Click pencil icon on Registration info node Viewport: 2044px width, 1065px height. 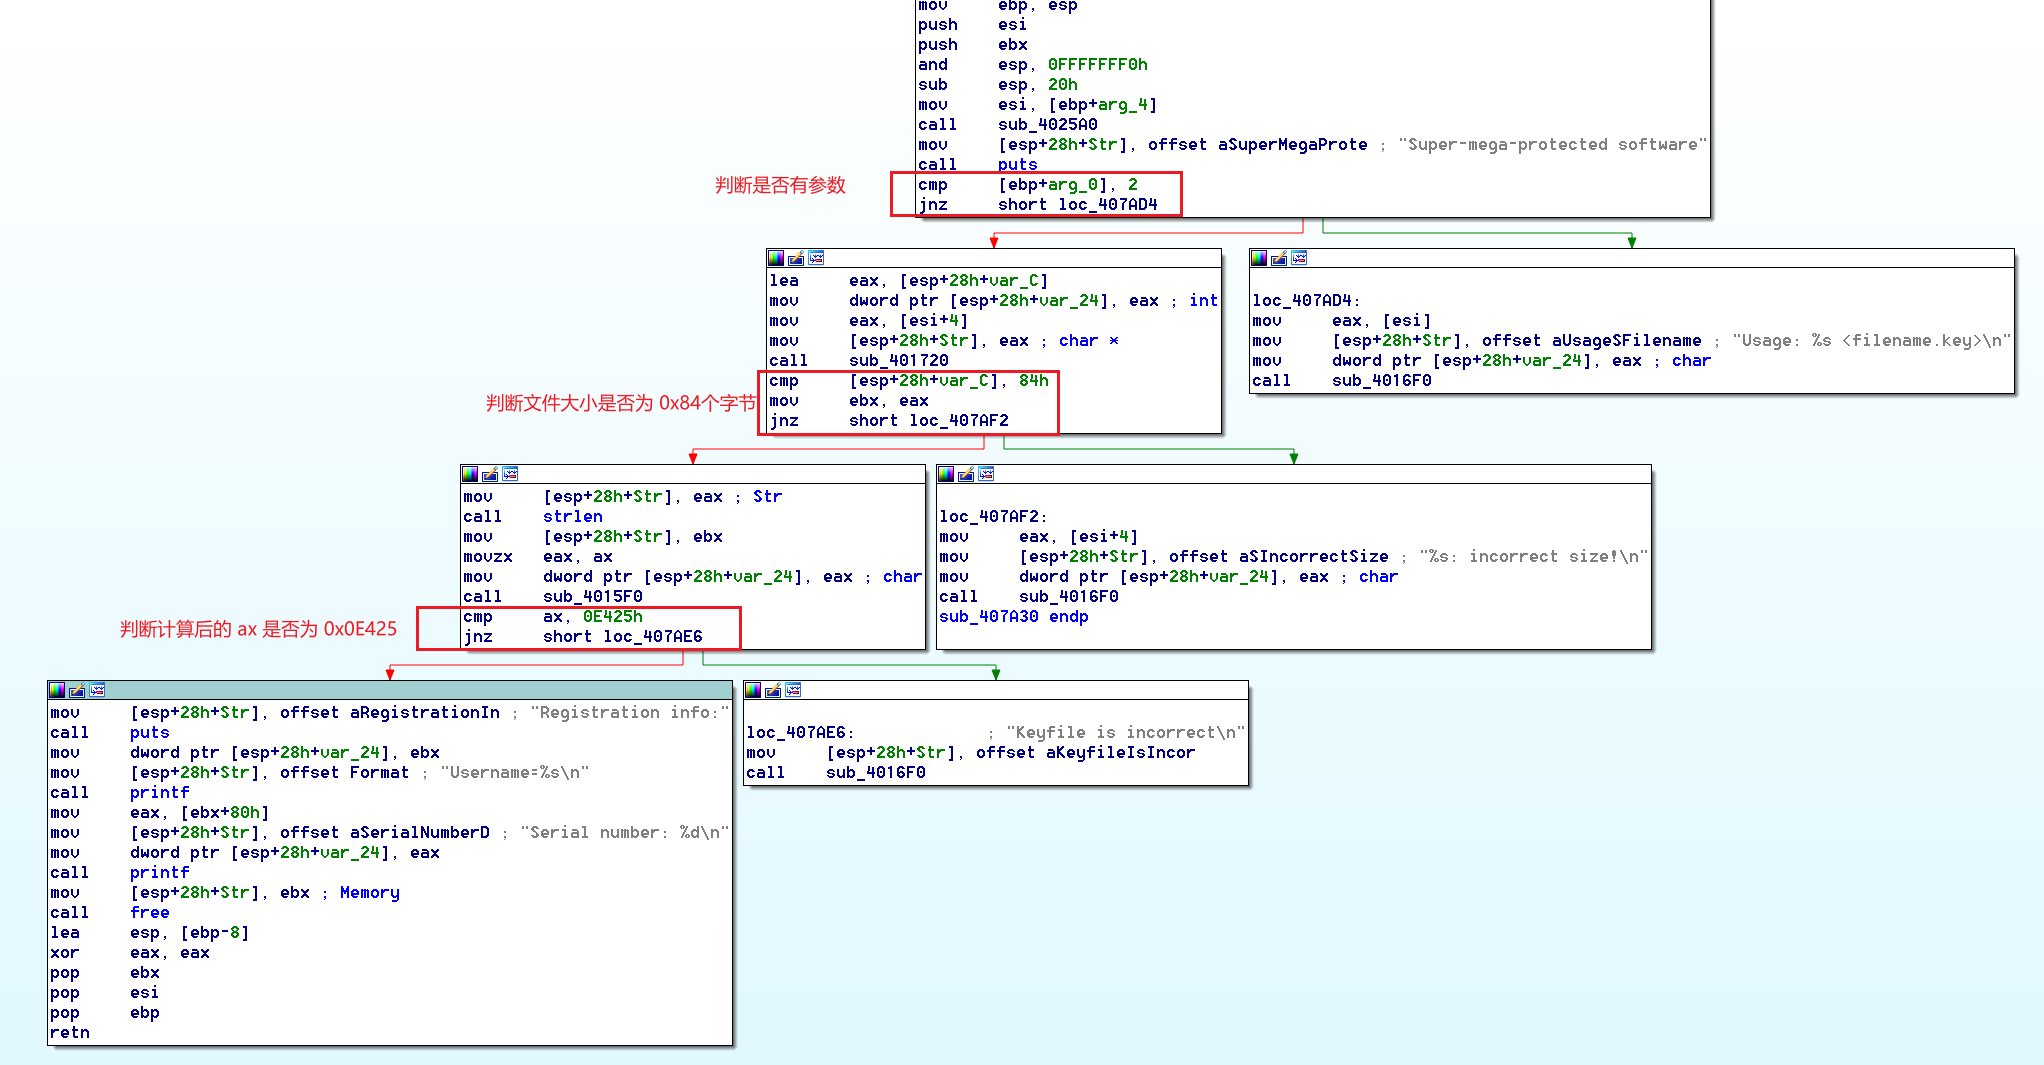(x=77, y=690)
